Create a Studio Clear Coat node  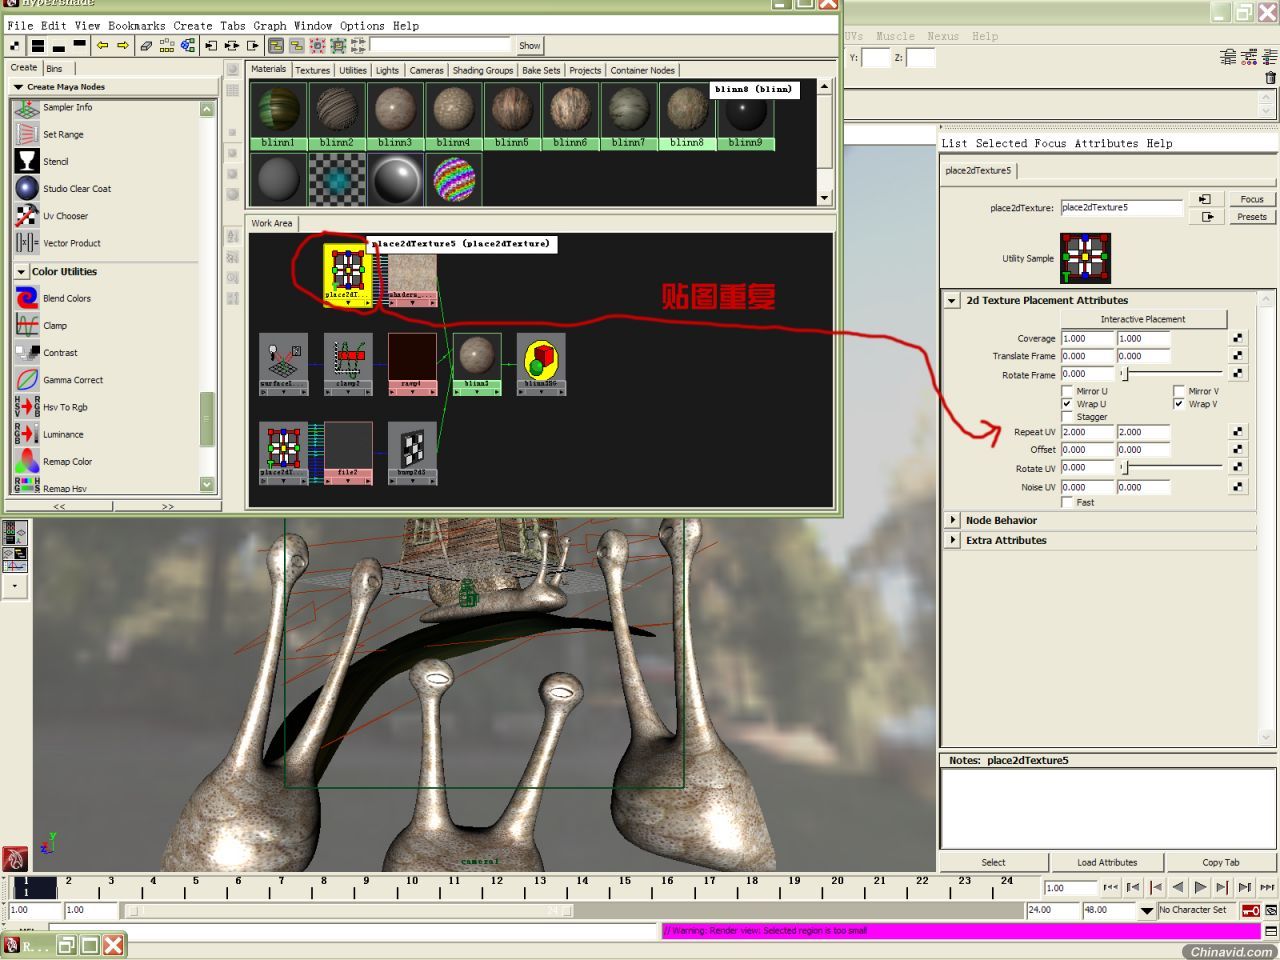tap(27, 188)
